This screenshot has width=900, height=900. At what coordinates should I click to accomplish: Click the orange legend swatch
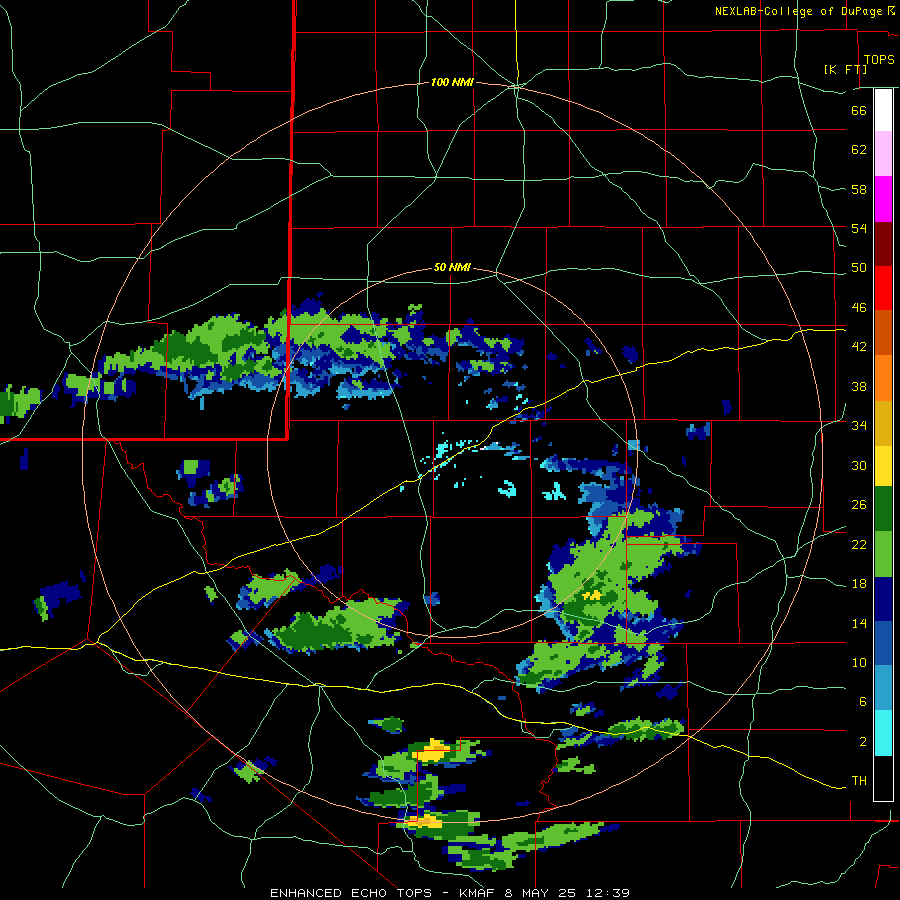pos(883,378)
